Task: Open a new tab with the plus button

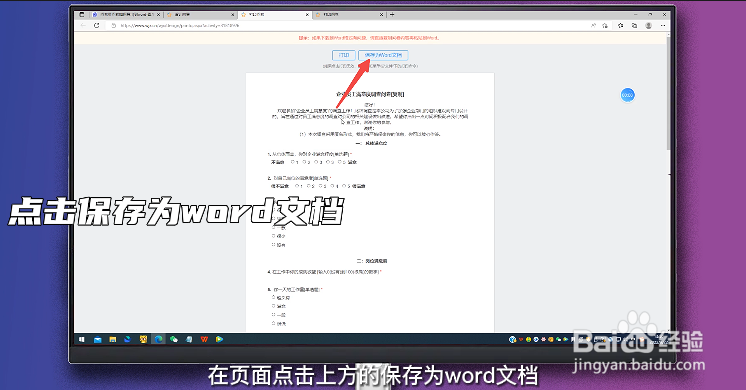Action: (392, 15)
